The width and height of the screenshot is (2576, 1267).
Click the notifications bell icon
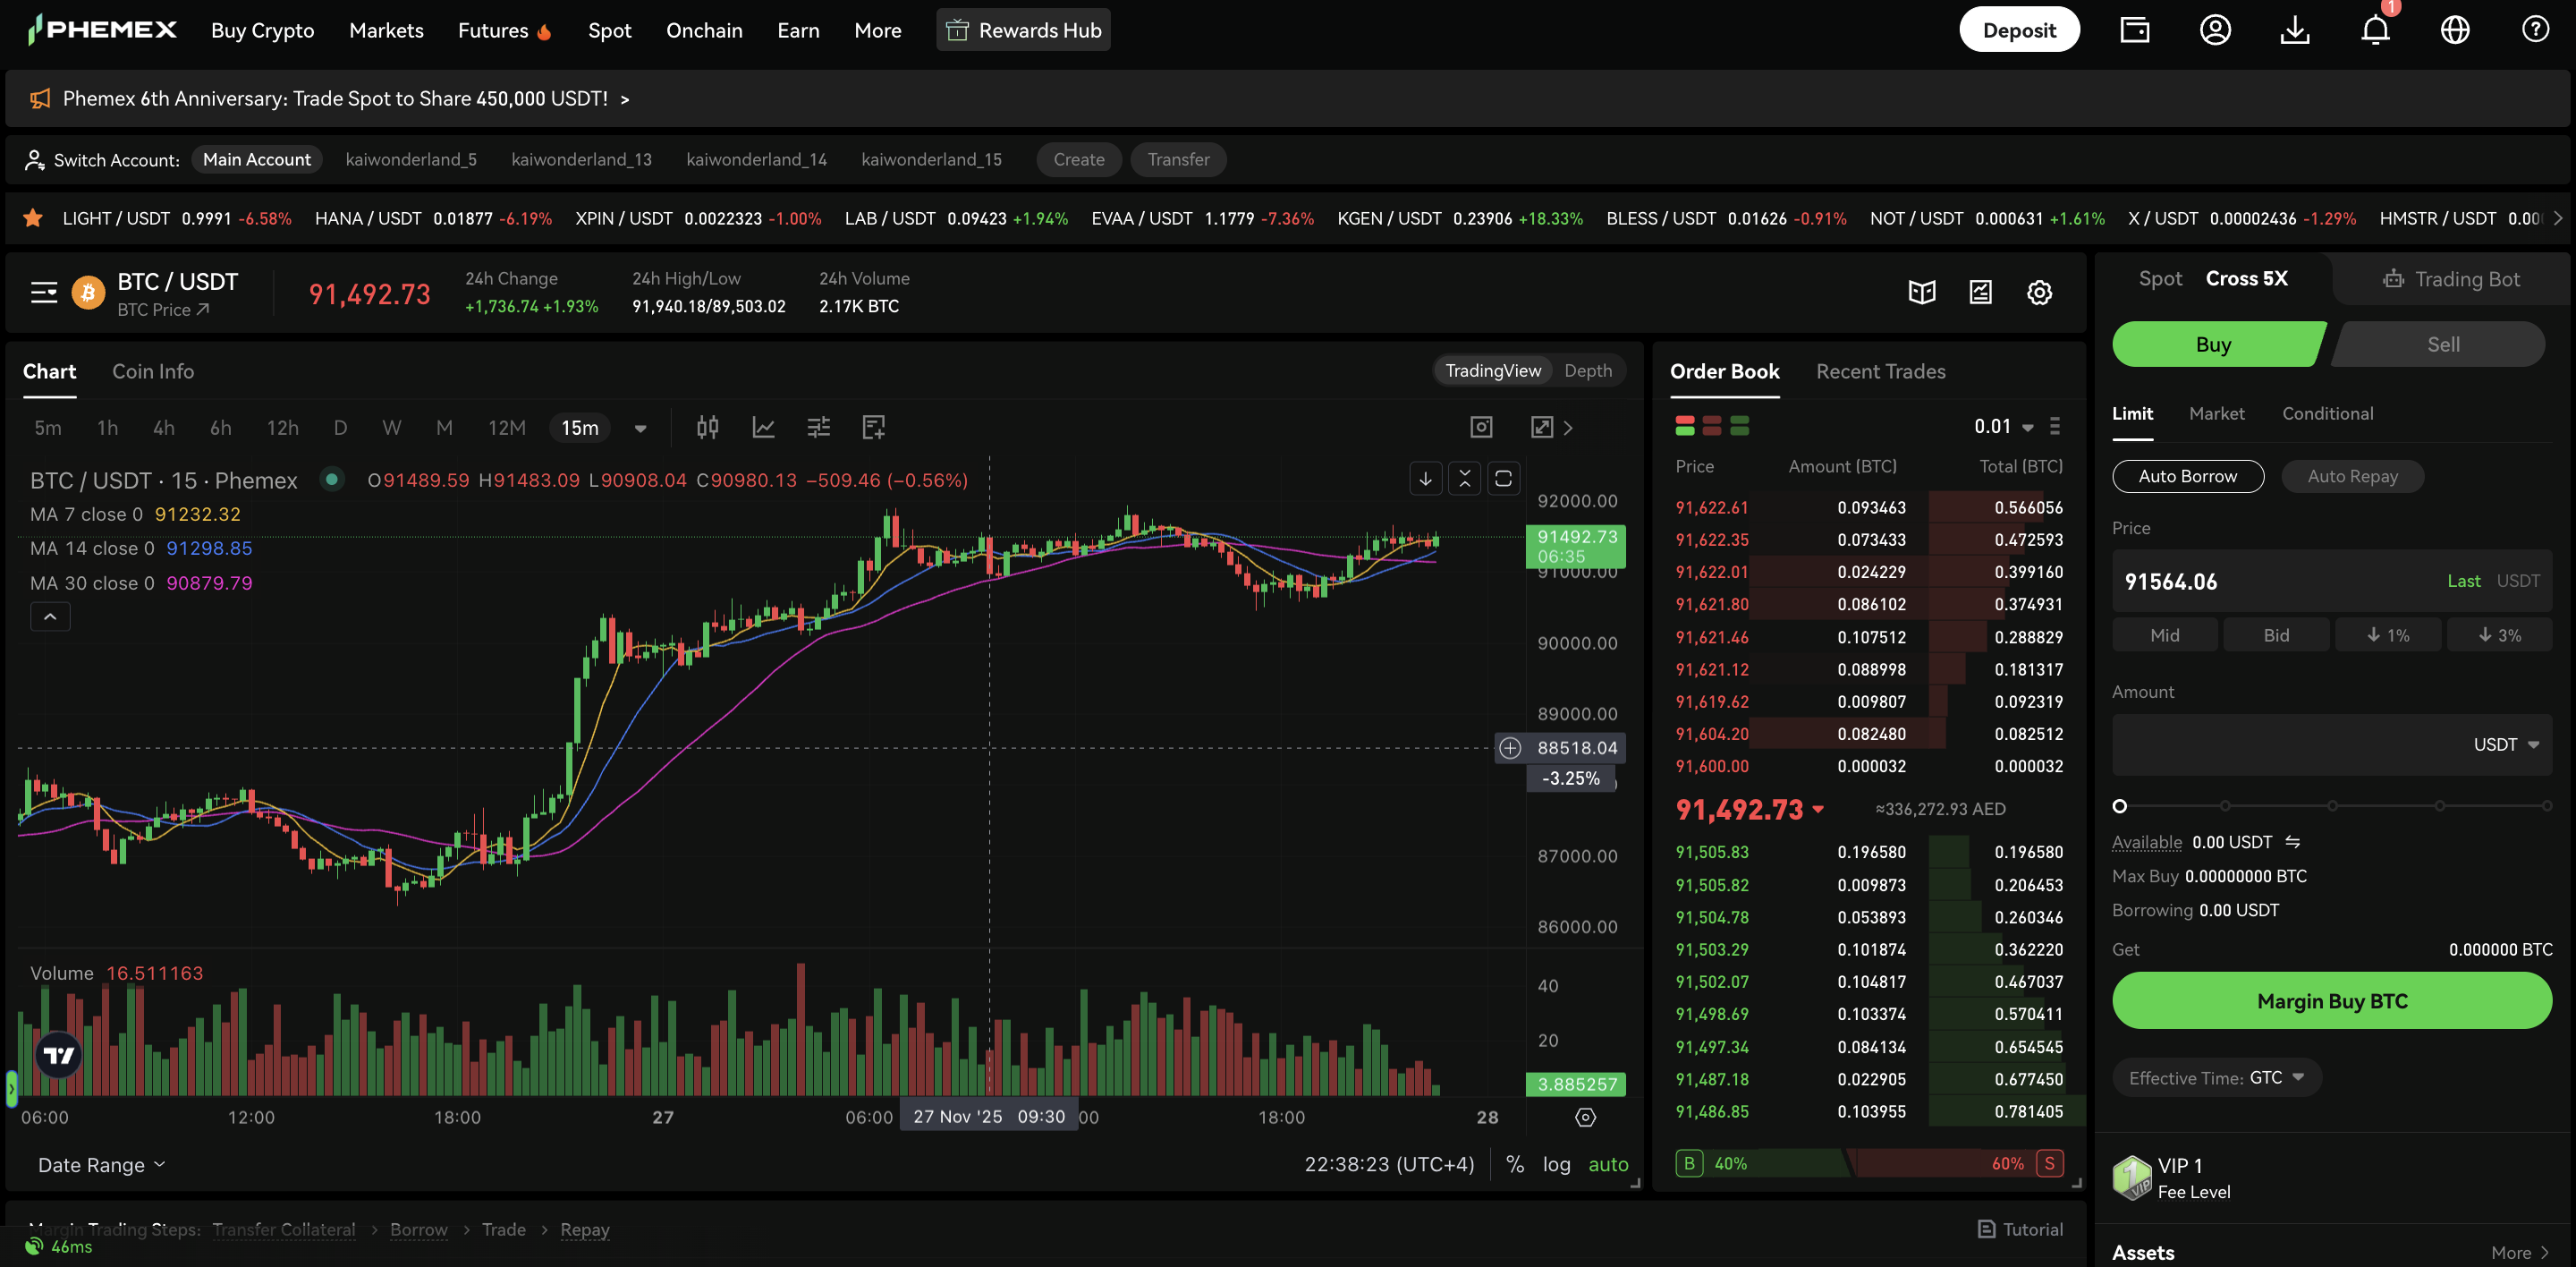coord(2374,30)
